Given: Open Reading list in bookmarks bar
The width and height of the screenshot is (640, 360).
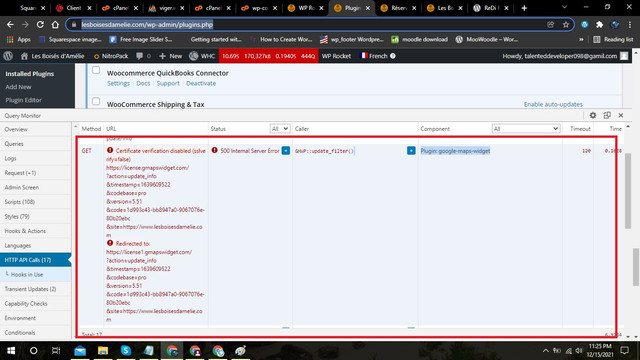Looking at the screenshot, I should pyautogui.click(x=613, y=40).
